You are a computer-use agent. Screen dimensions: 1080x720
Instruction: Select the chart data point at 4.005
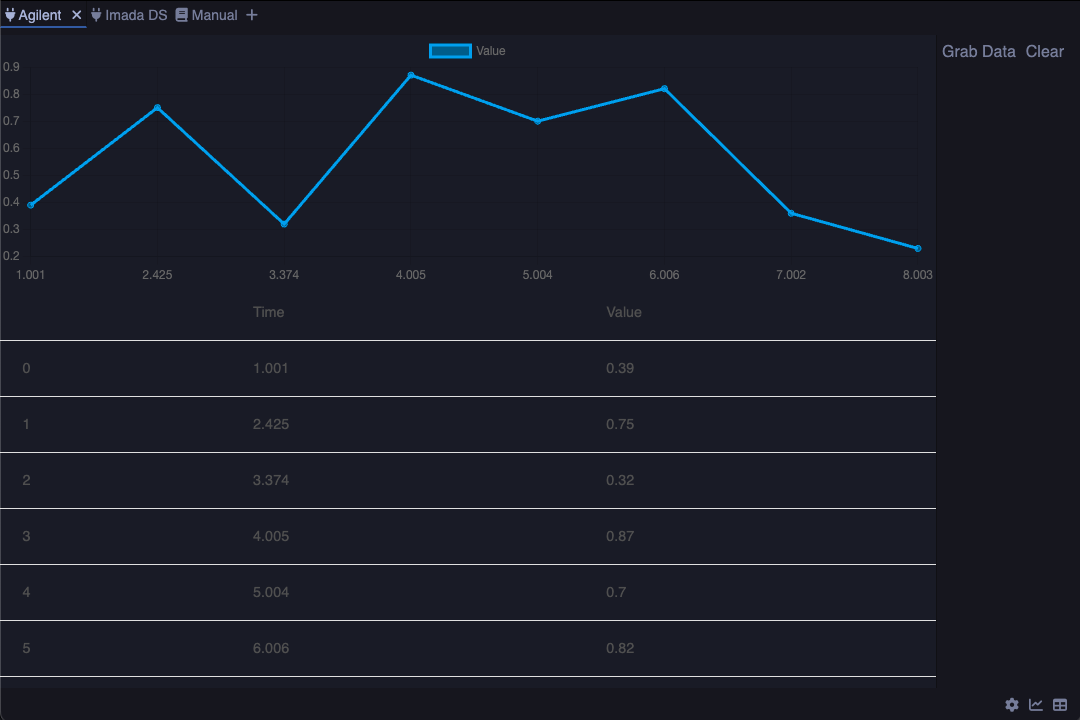[x=411, y=75]
